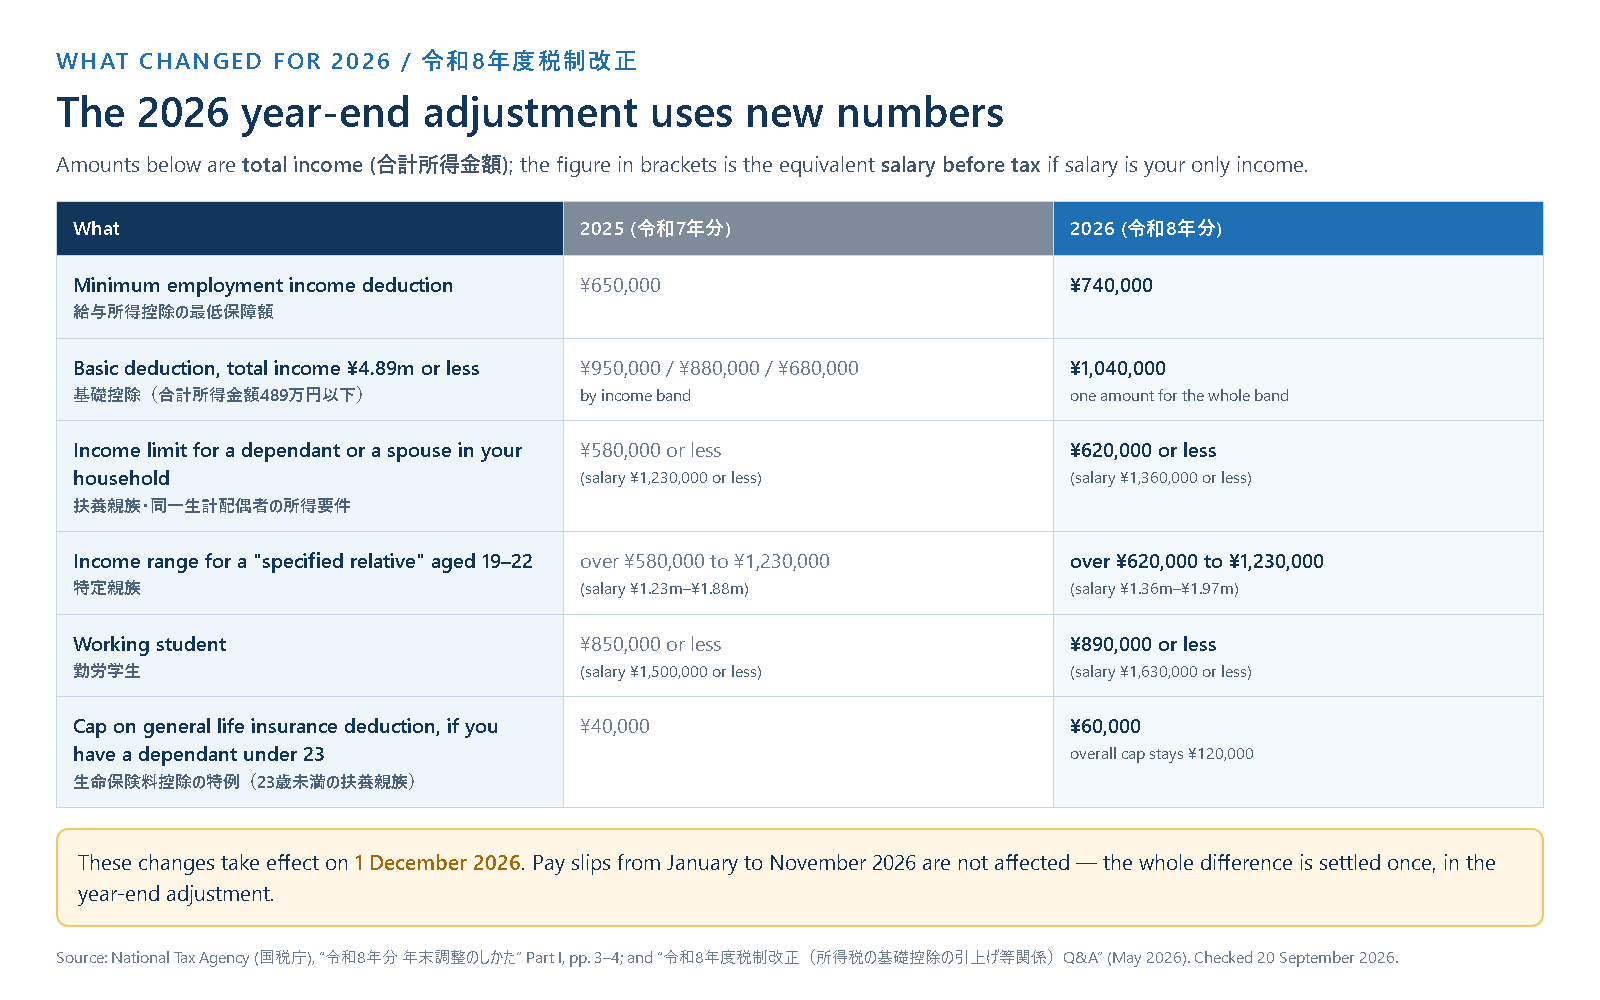This screenshot has height=1000, width=1600.
Task: Click the 'Amounts below are total income' intro sentence
Action: [x=682, y=165]
